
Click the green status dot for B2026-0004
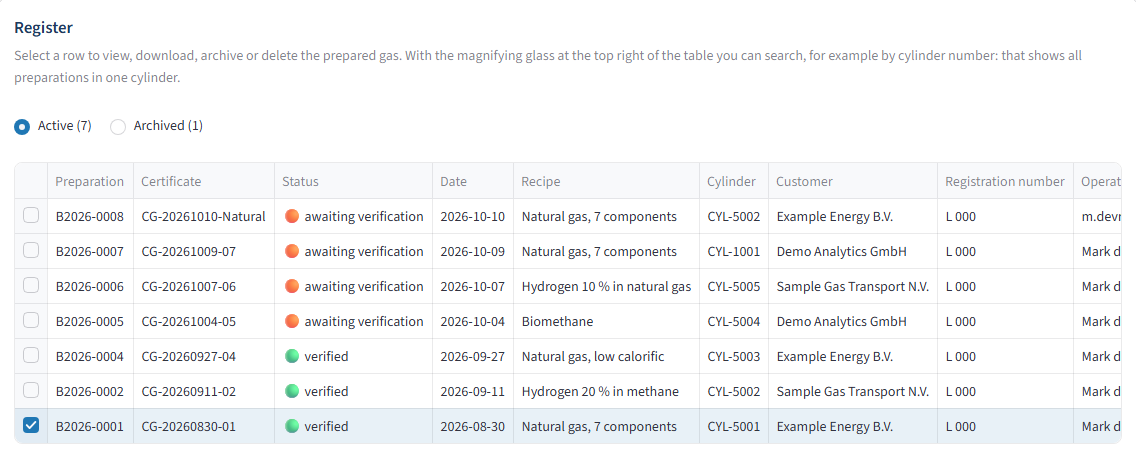[x=292, y=356]
